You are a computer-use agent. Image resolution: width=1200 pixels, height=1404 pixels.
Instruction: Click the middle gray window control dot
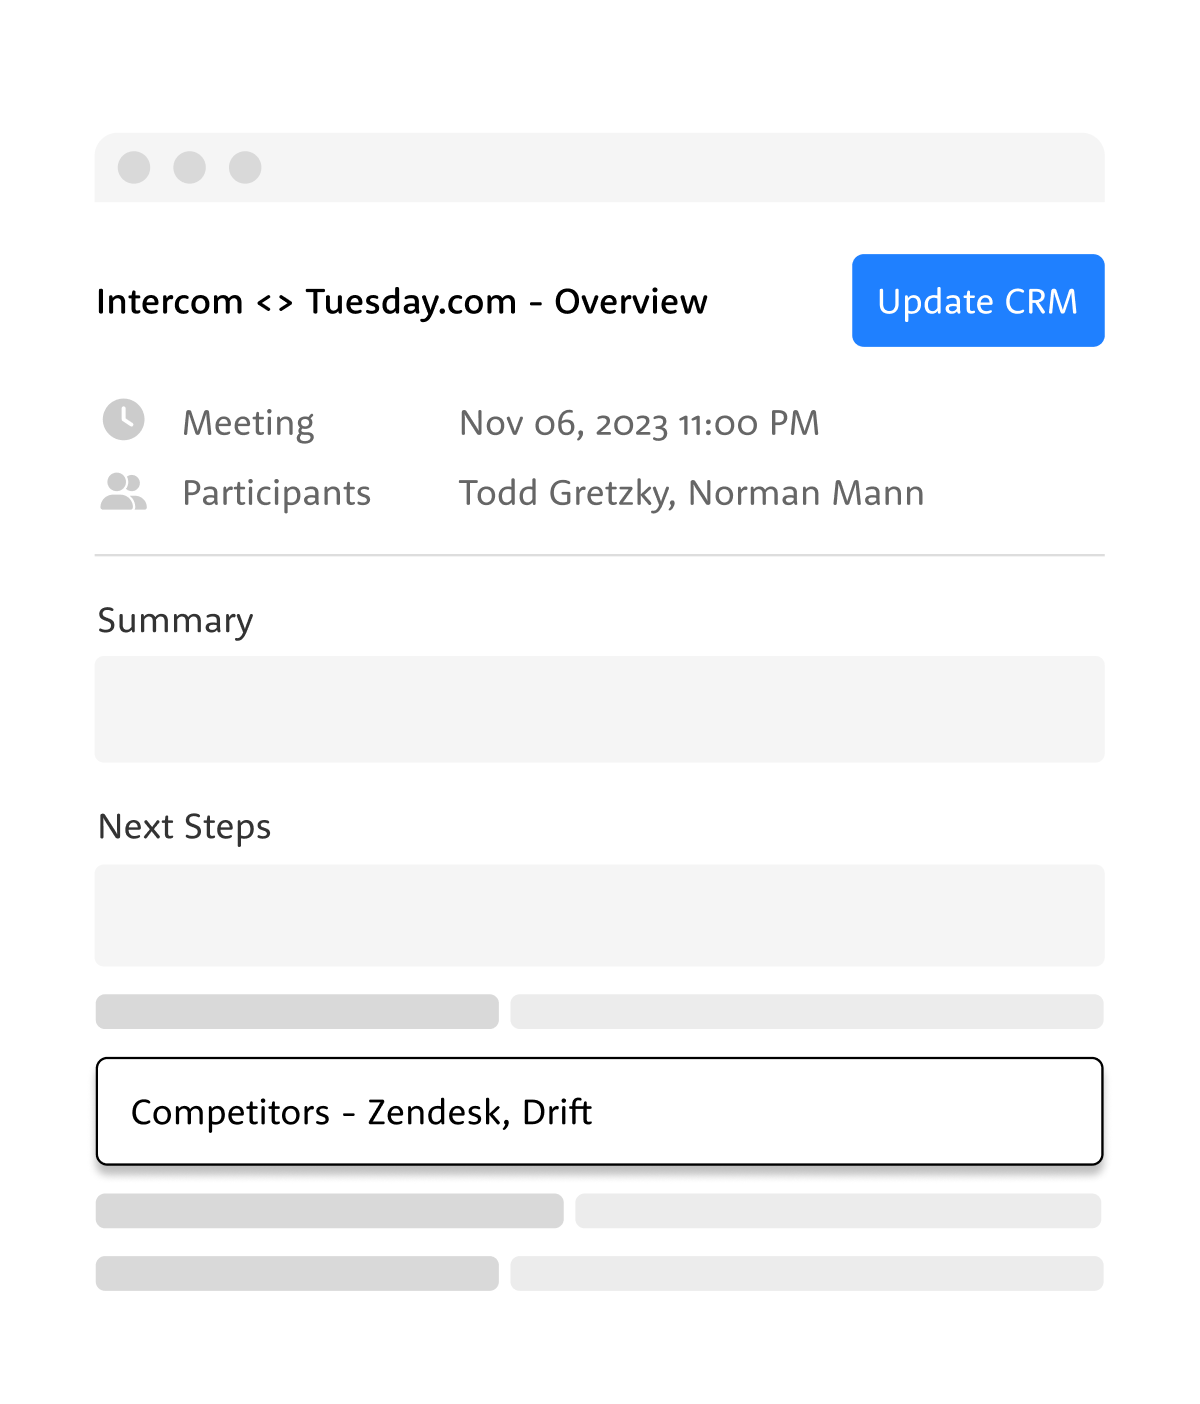coord(190,167)
